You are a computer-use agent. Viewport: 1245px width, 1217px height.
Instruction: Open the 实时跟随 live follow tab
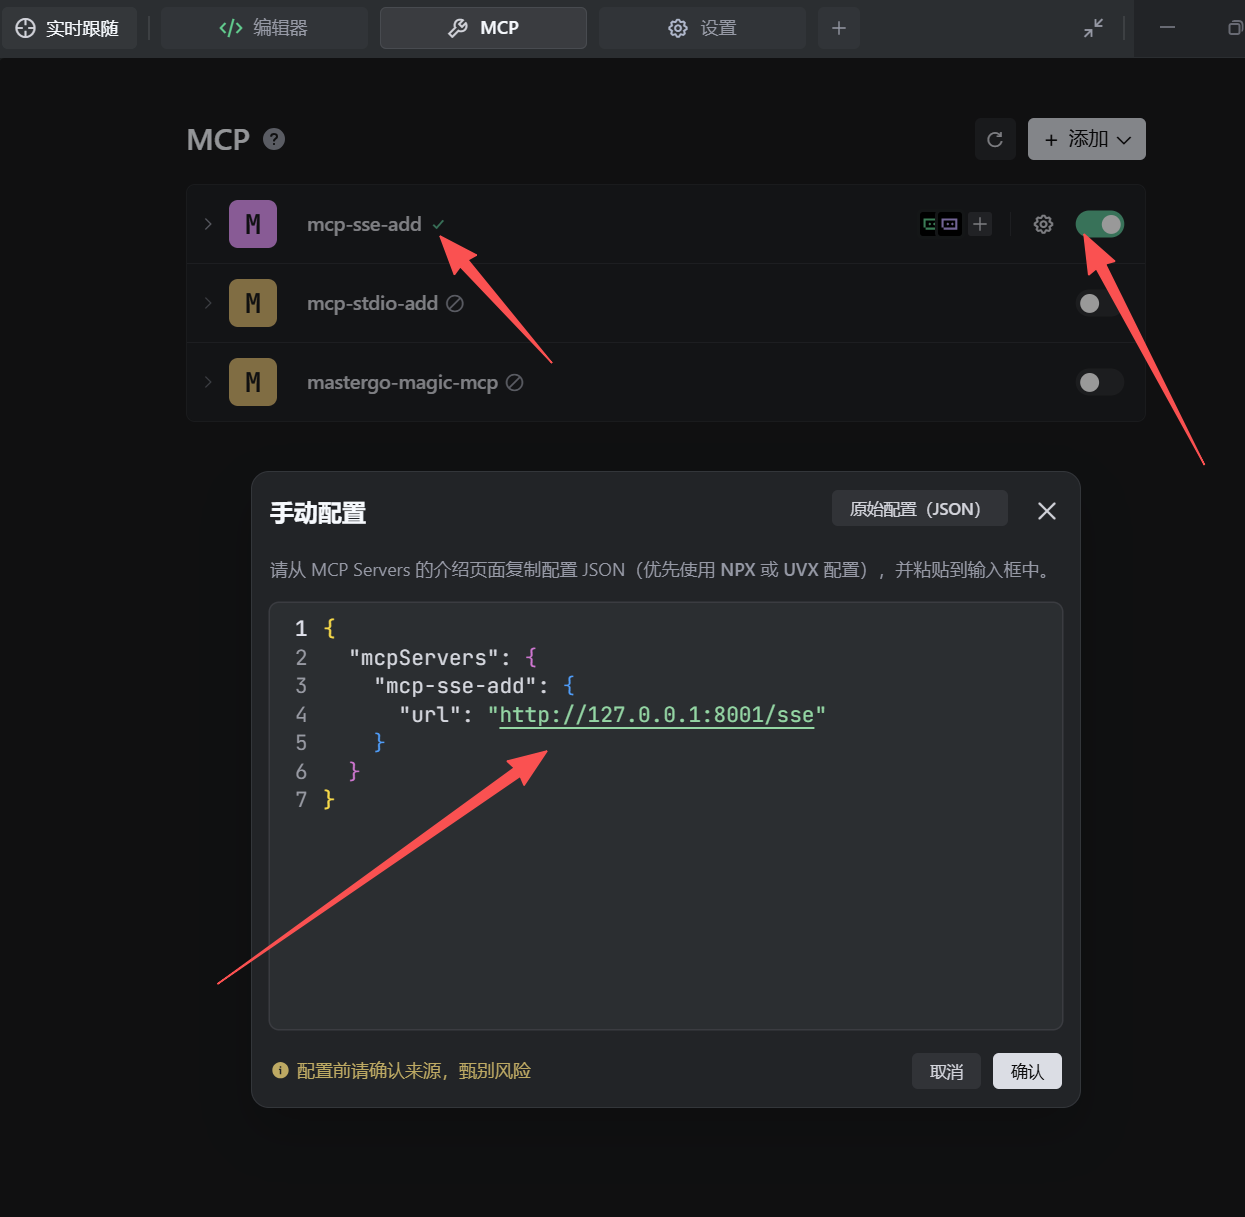coord(68,28)
